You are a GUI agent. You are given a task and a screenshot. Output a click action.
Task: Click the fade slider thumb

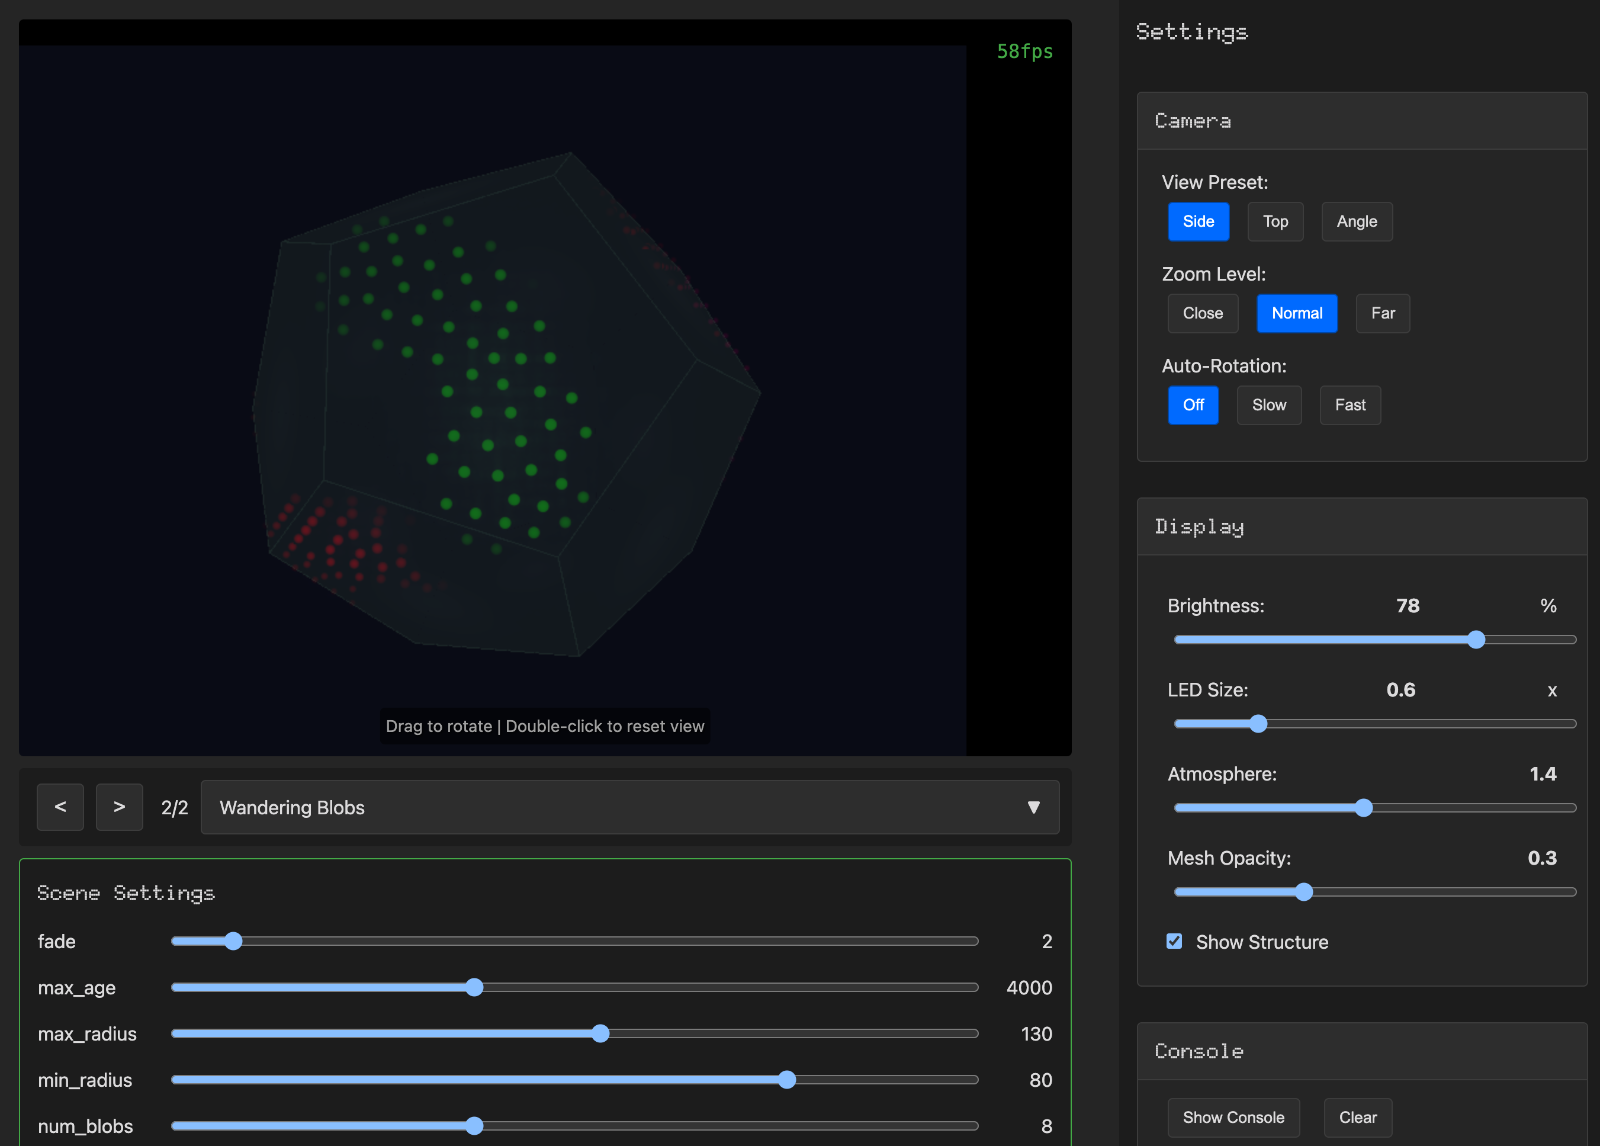[x=233, y=941]
